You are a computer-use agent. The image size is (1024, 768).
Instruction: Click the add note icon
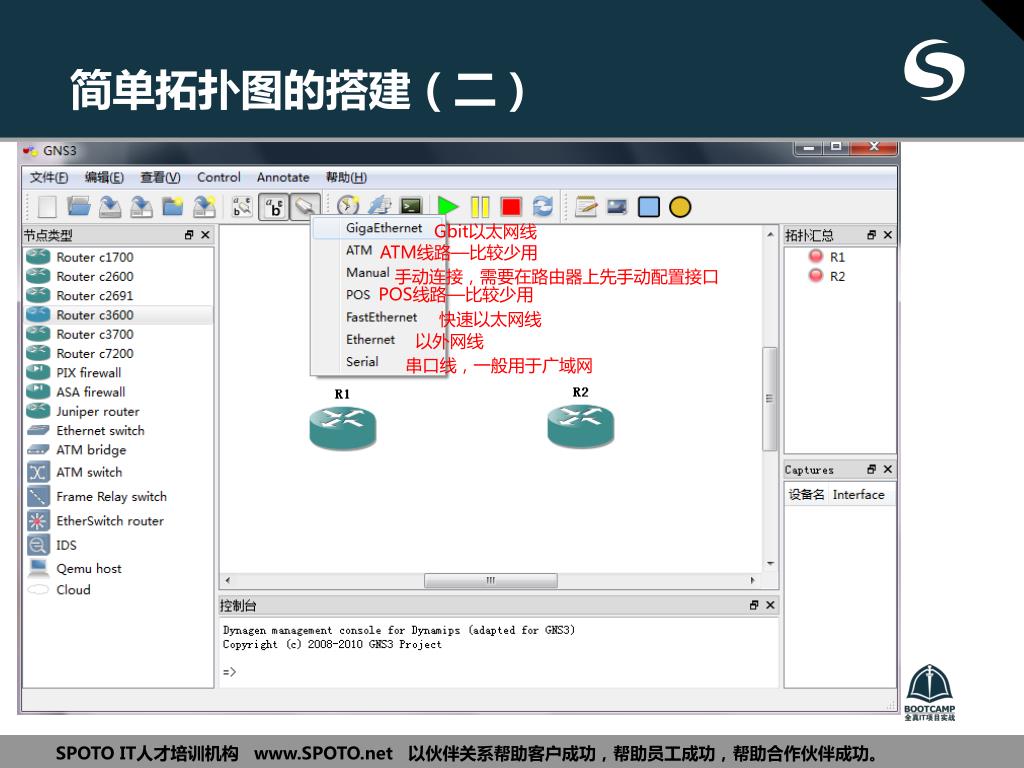586,206
